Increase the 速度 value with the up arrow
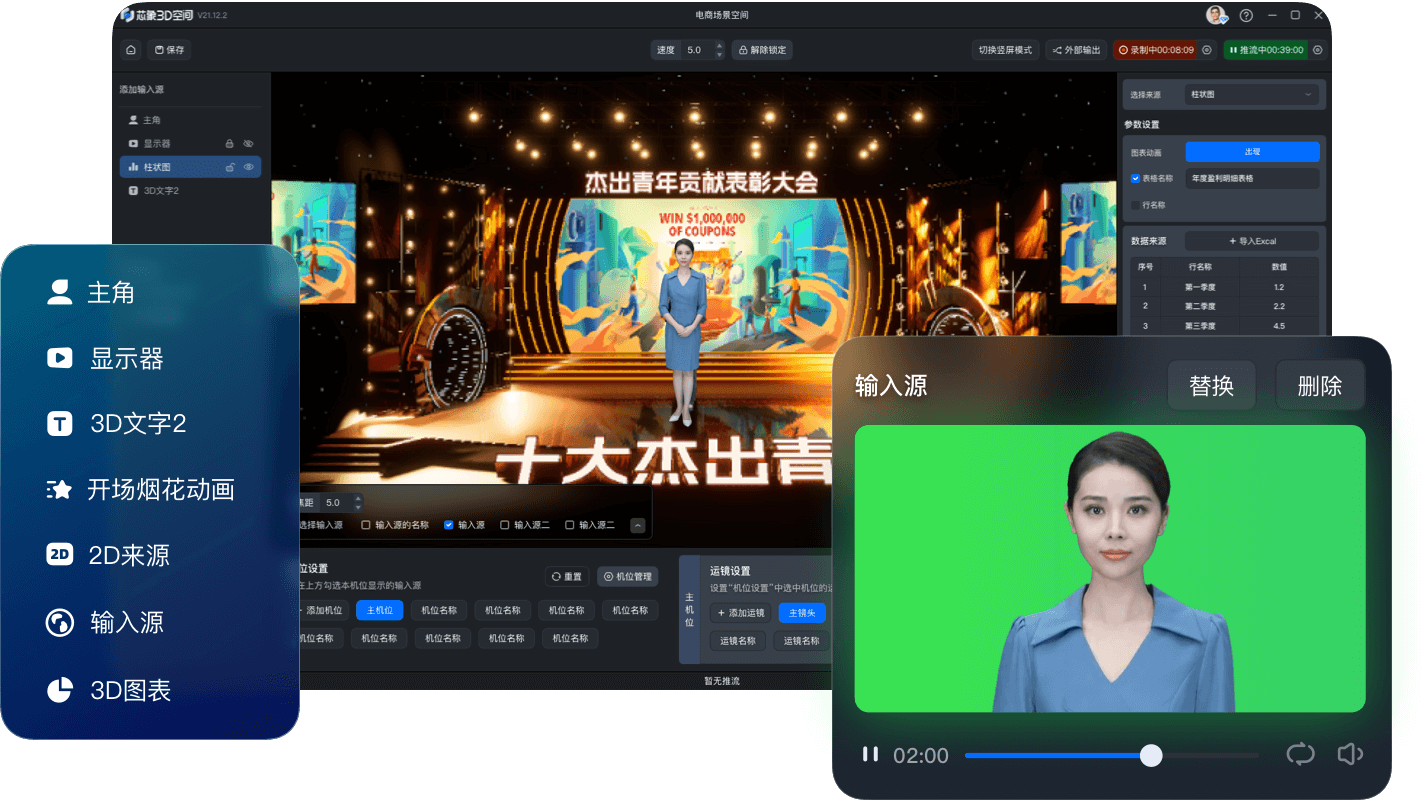 pyautogui.click(x=719, y=45)
